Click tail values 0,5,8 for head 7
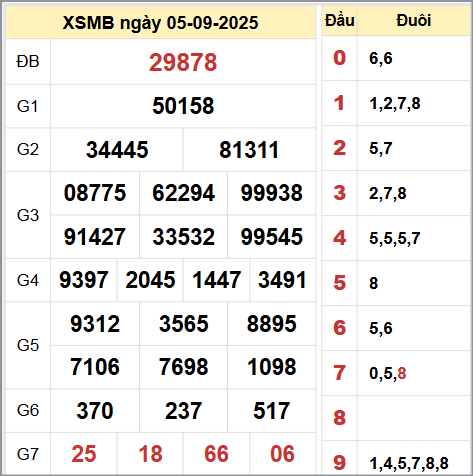This screenshot has height=476, width=473. (388, 373)
